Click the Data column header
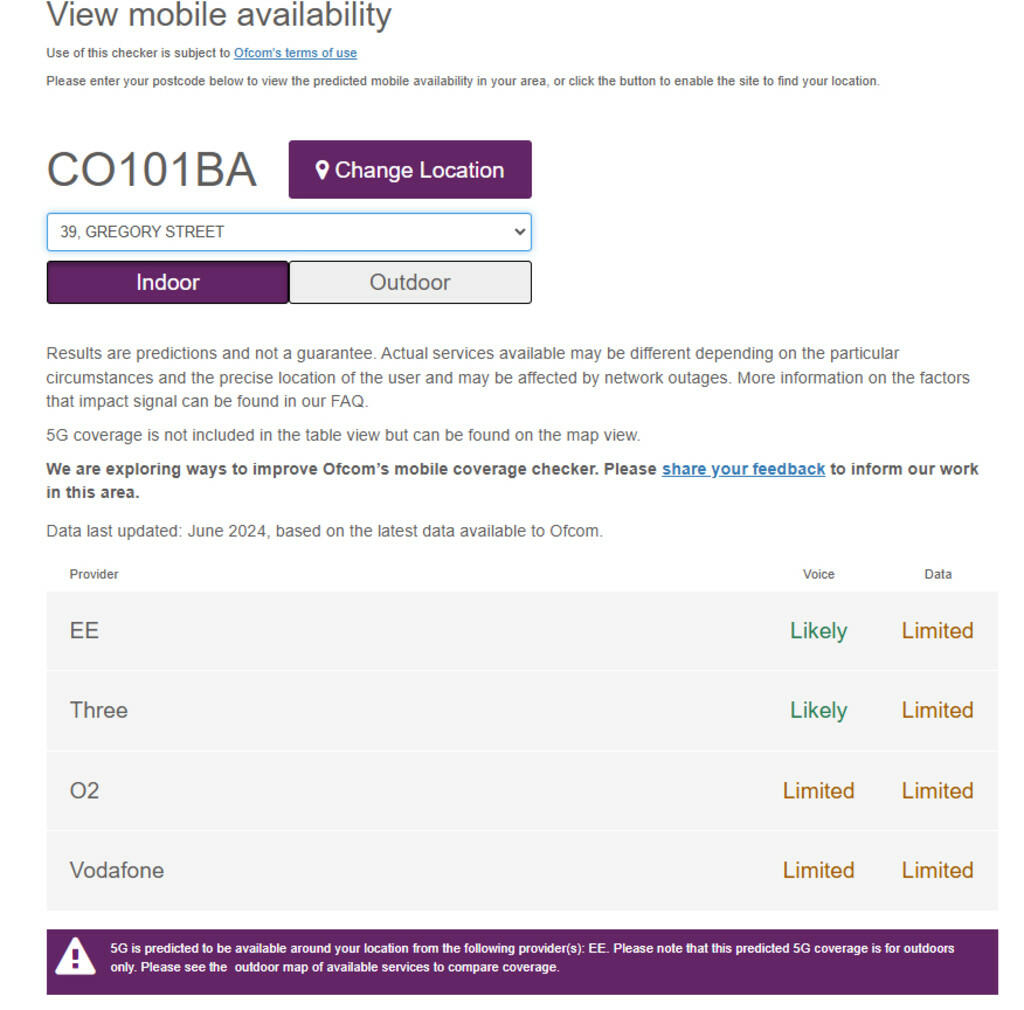 coord(937,574)
